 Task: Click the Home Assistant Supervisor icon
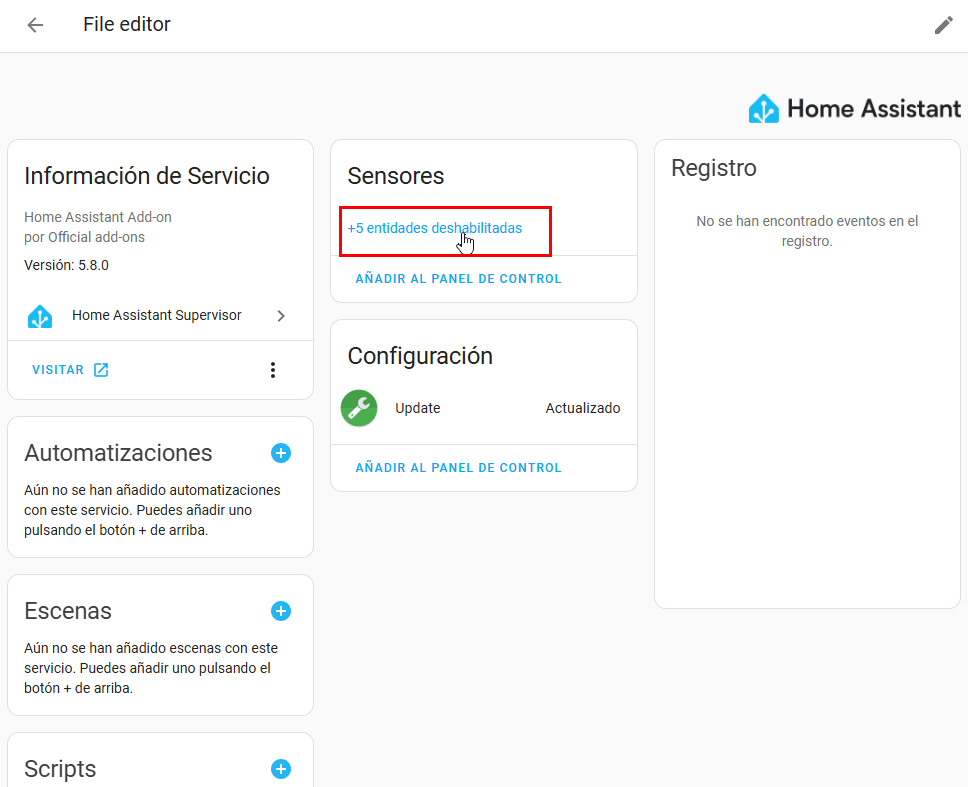[40, 316]
